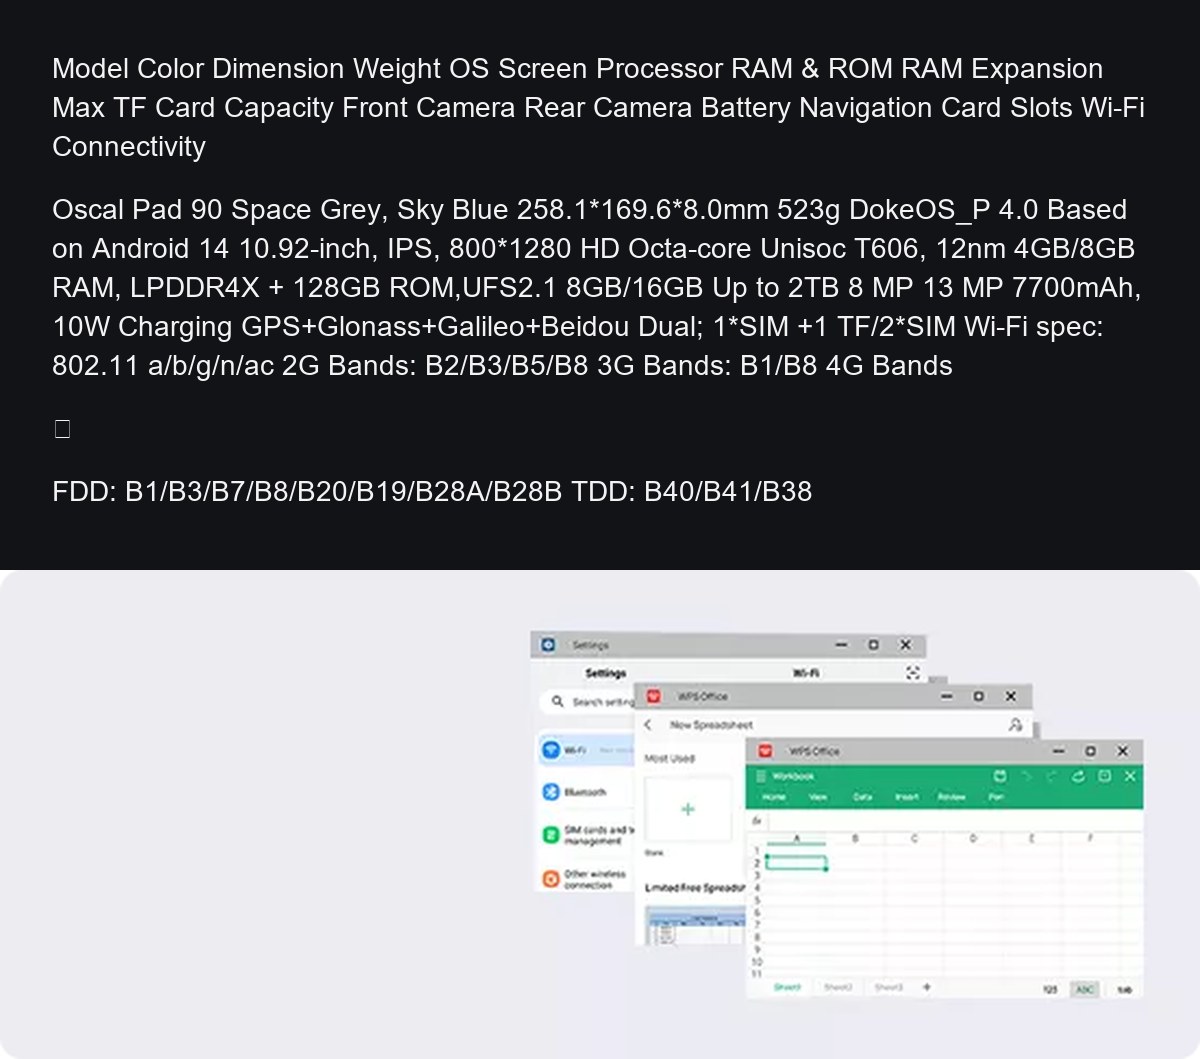
Task: Click the Settings app gear icon in title bar
Action: click(548, 645)
